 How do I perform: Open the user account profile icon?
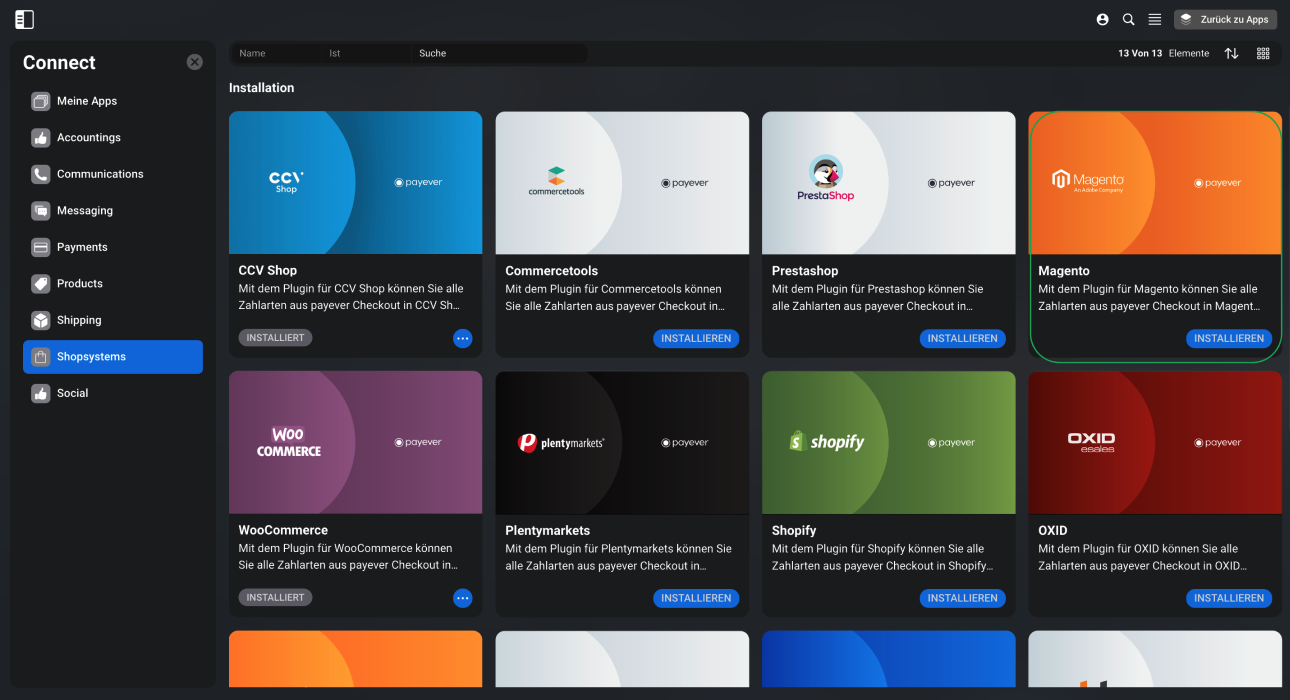coord(1102,19)
